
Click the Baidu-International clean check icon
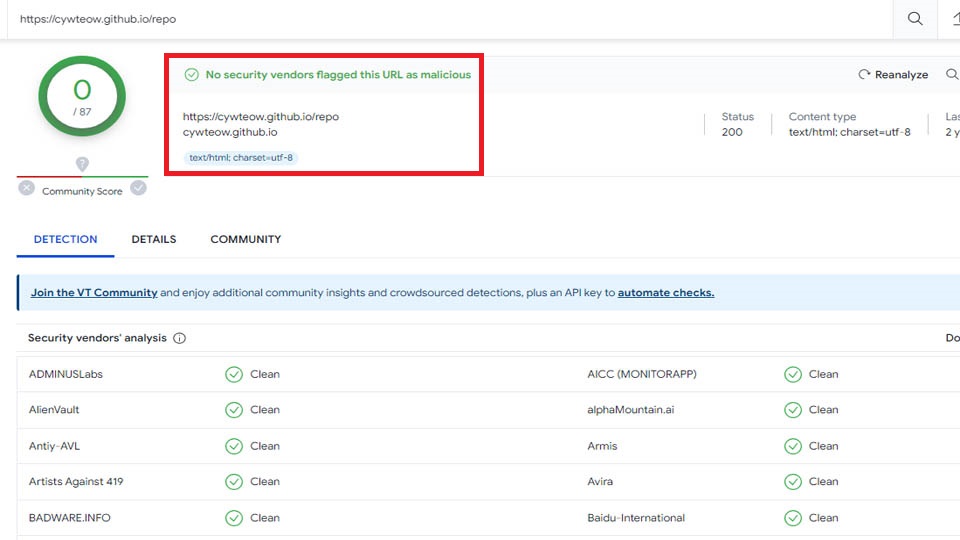[793, 517]
